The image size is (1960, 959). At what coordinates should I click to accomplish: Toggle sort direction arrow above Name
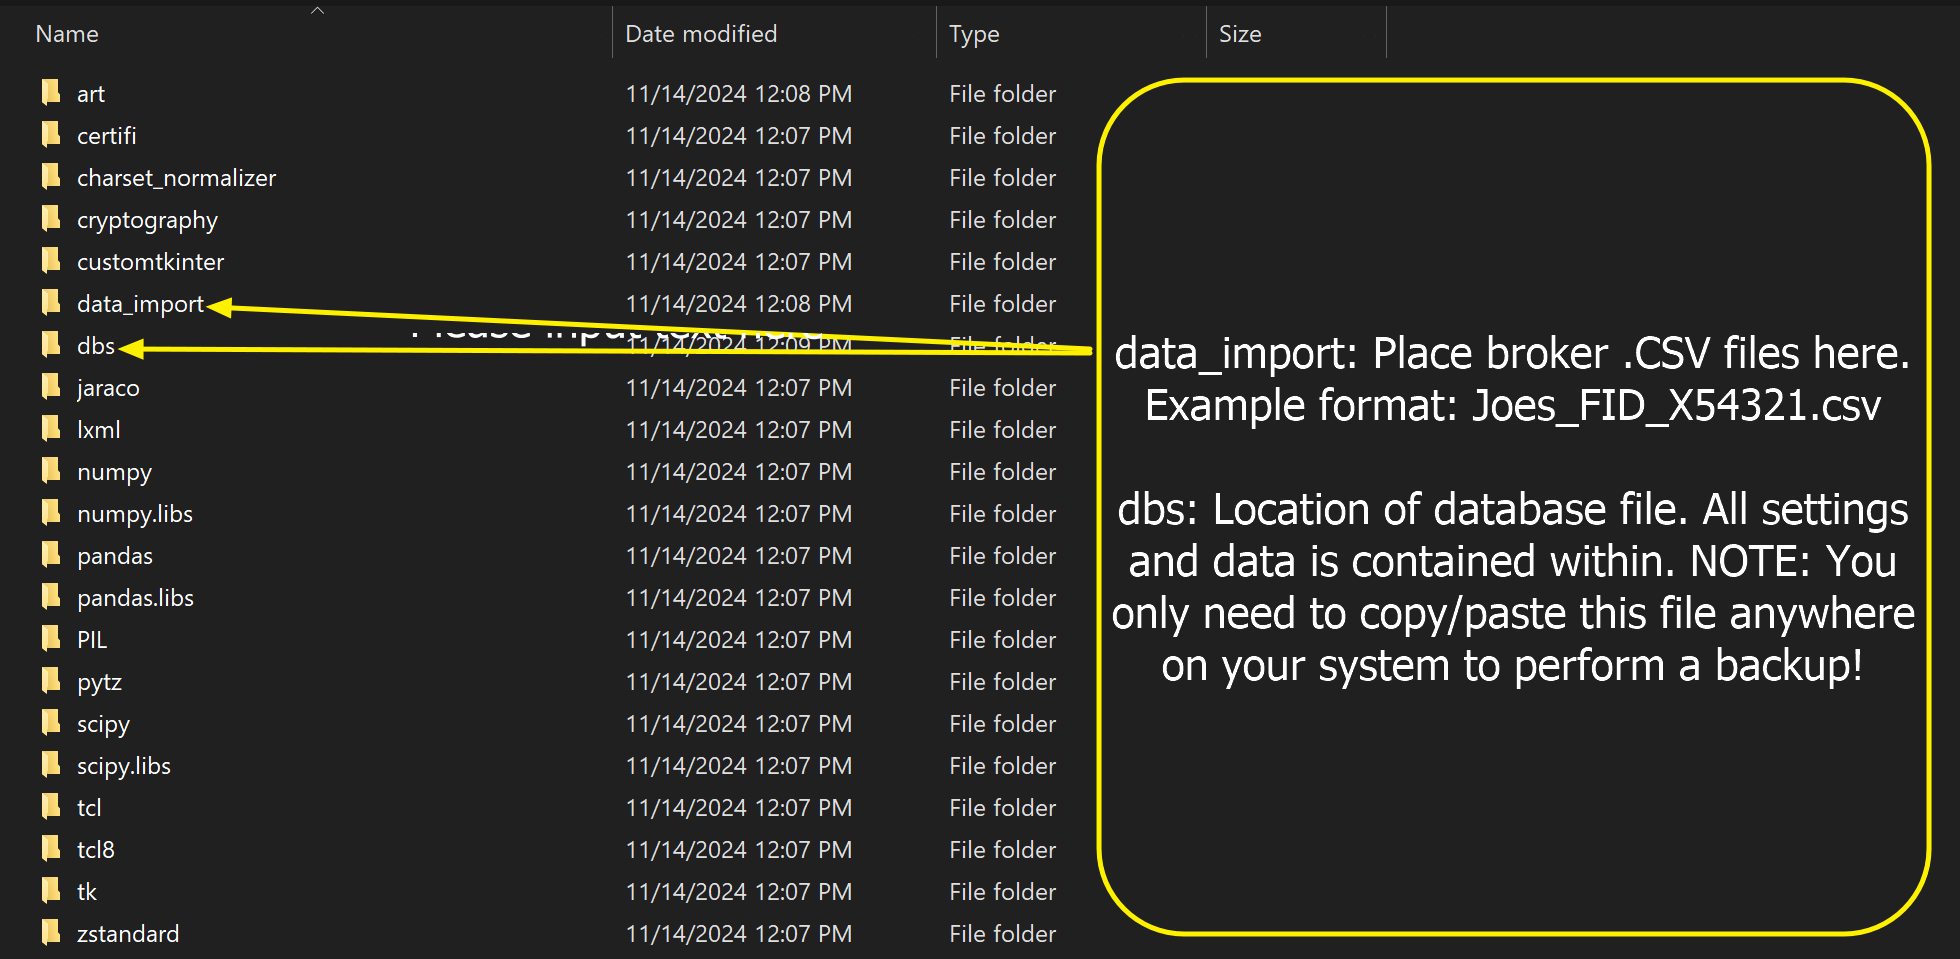317,11
